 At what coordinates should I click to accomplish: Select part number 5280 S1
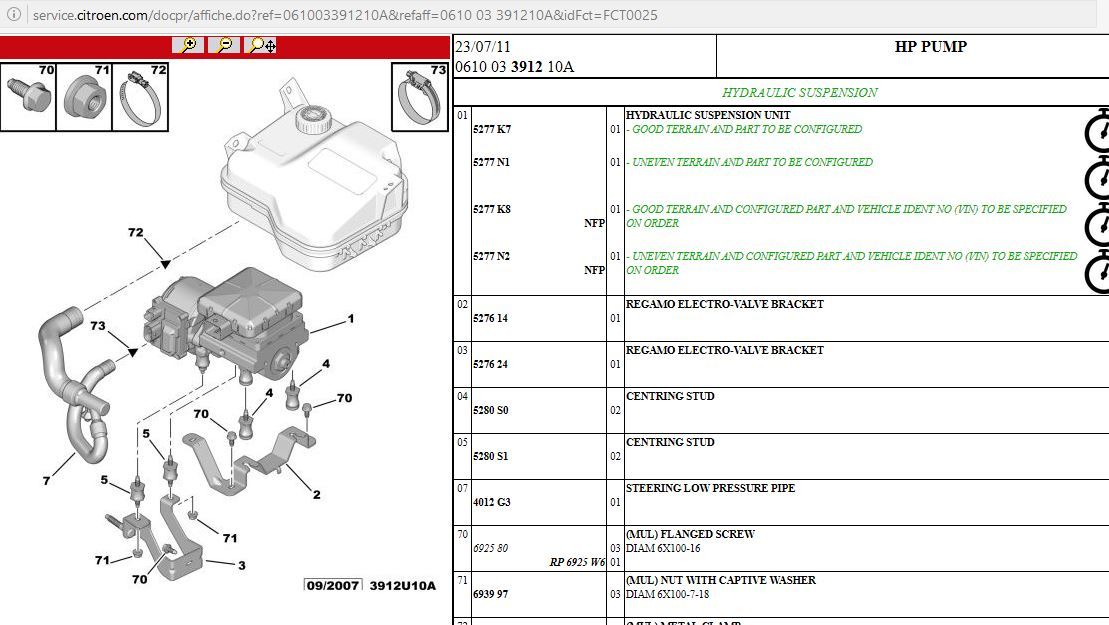[x=491, y=456]
